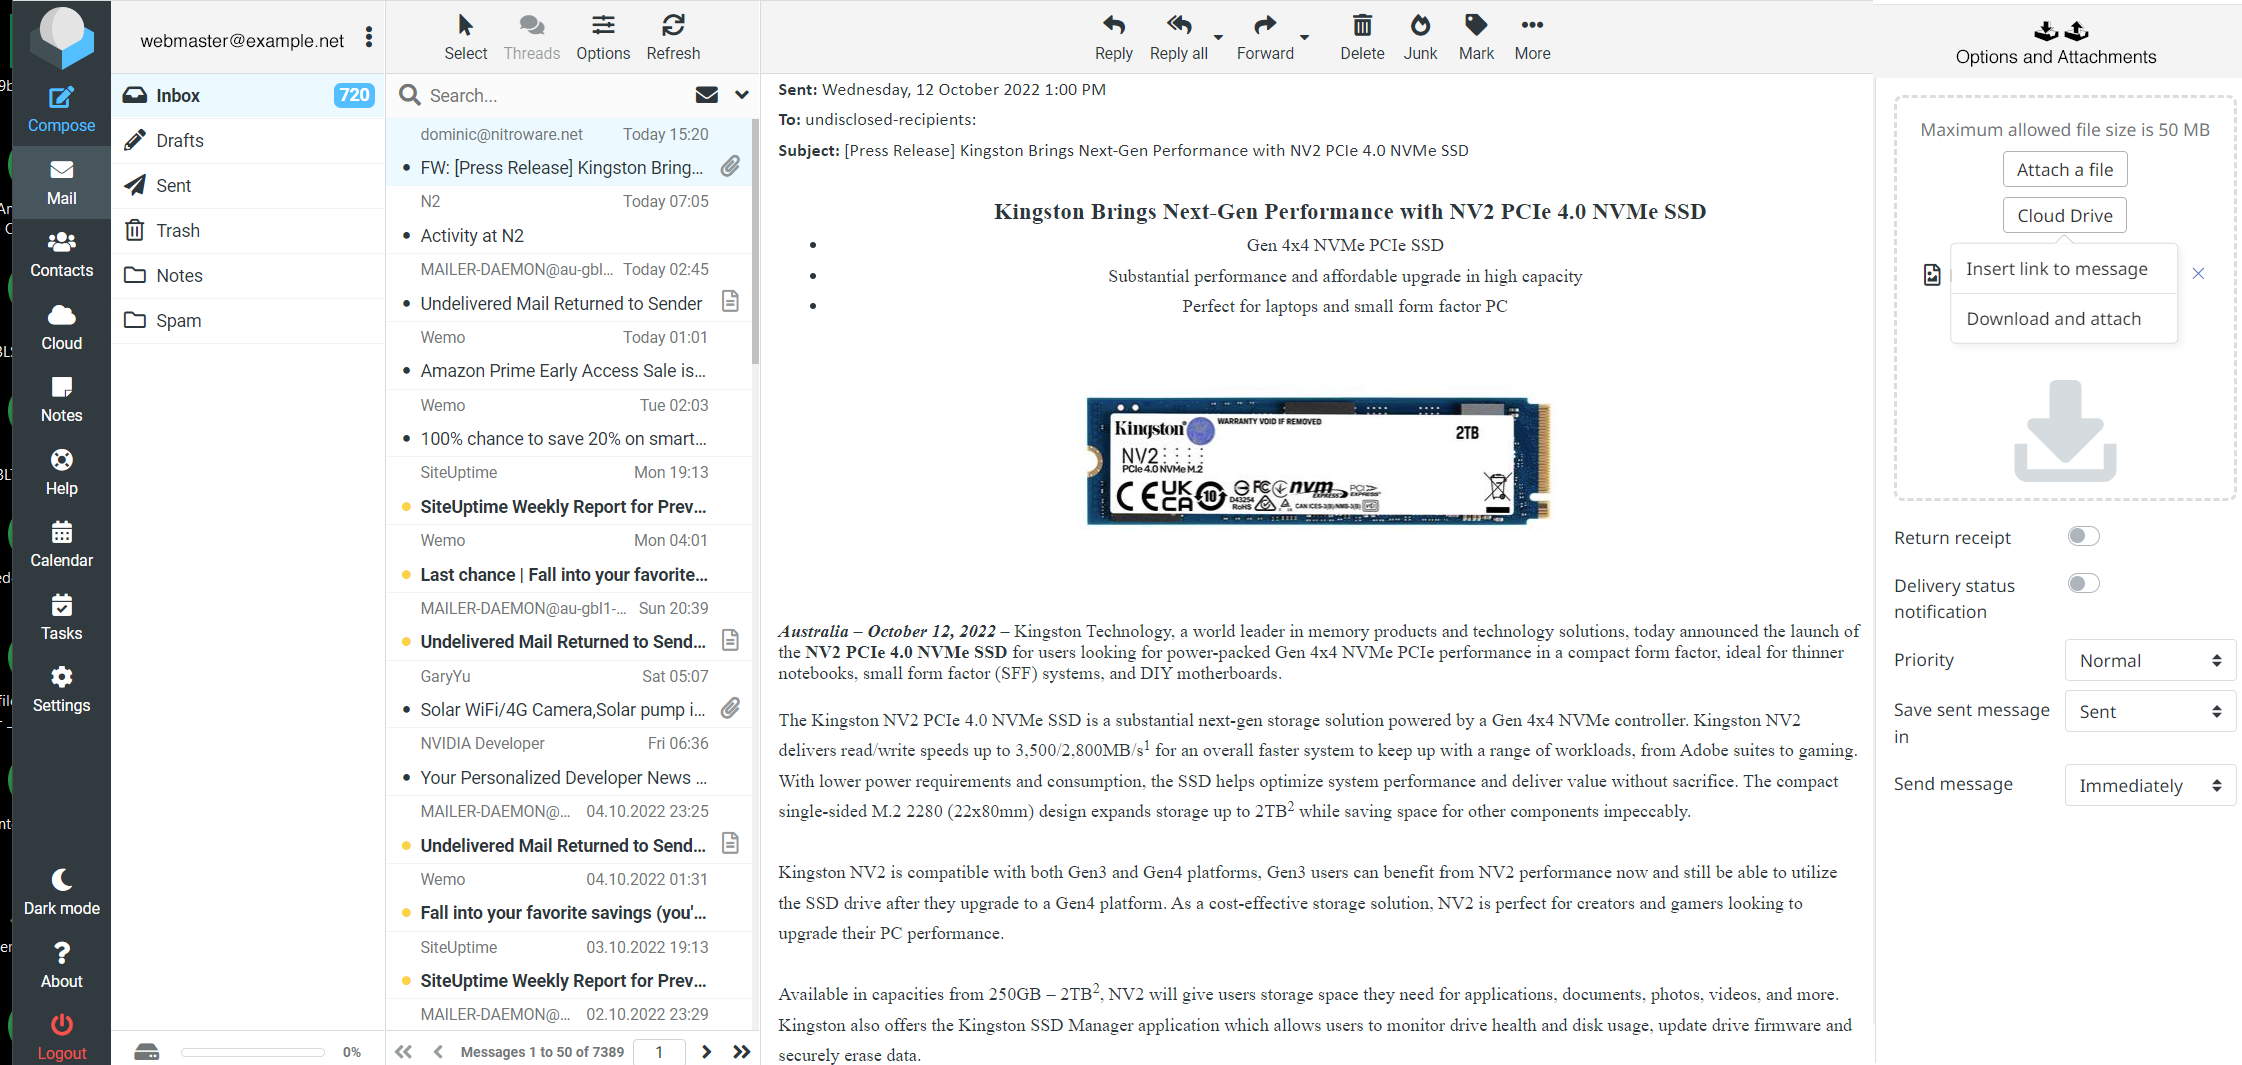Screen dimensions: 2242x1065
Task: Close the attachment popup with X
Action: 2198,274
